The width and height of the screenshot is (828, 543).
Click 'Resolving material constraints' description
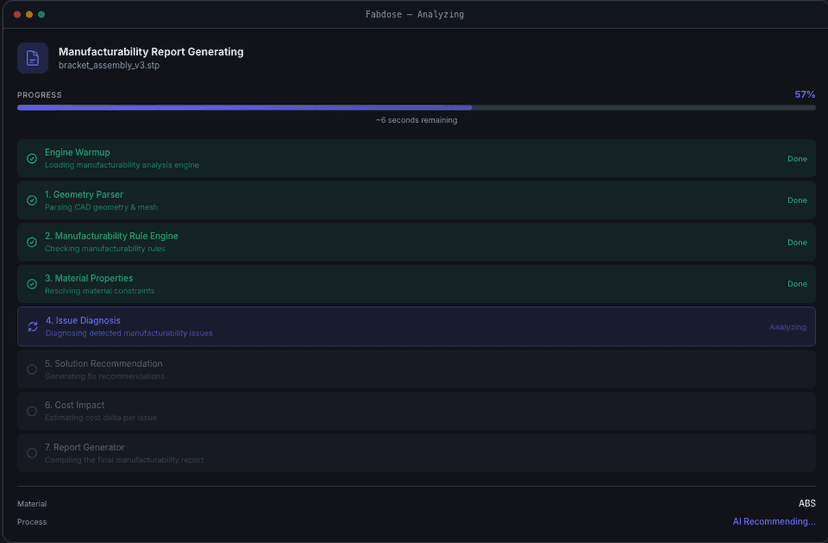99,291
